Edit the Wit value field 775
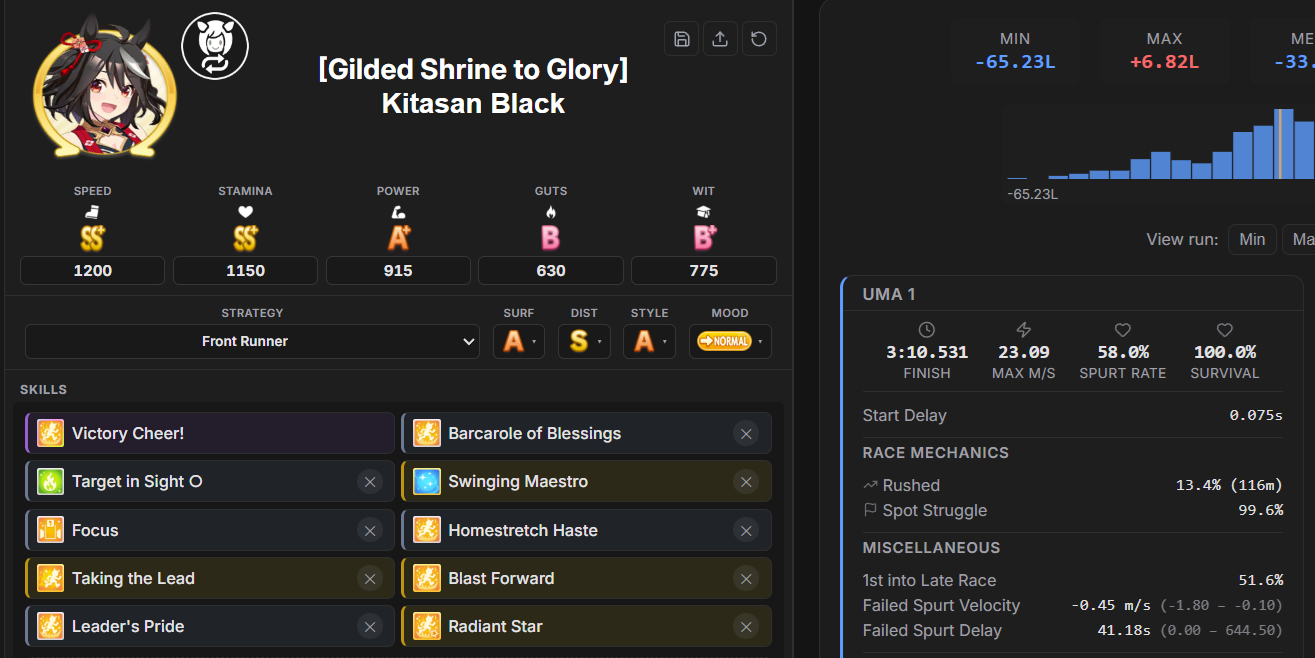 (704, 271)
